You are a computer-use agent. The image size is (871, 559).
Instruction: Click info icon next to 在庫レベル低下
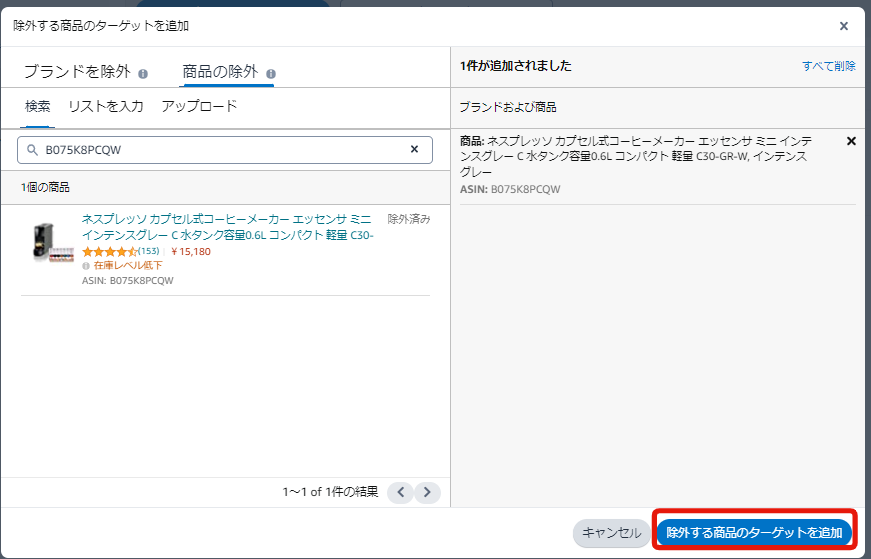coord(86,267)
